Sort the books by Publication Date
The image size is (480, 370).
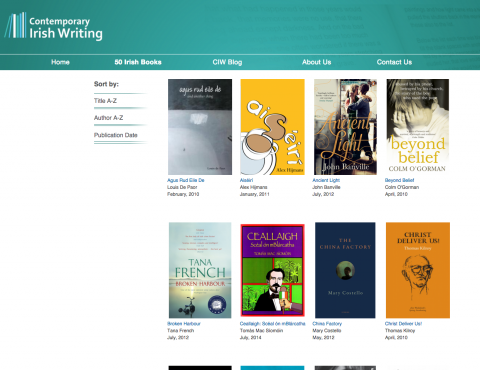pos(116,135)
